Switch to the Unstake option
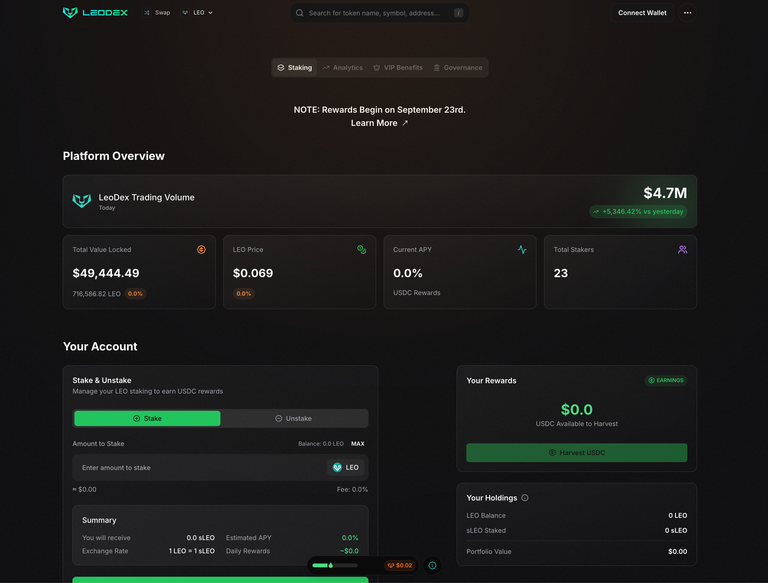768x583 pixels. point(293,418)
